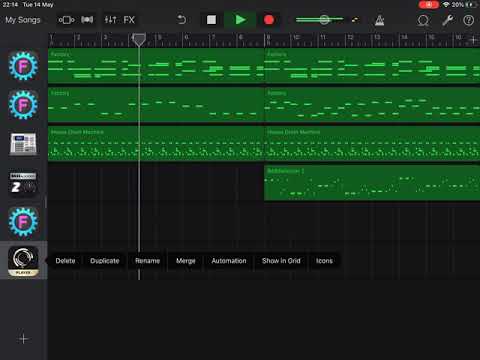Choose Automation from the track menu

tap(229, 261)
